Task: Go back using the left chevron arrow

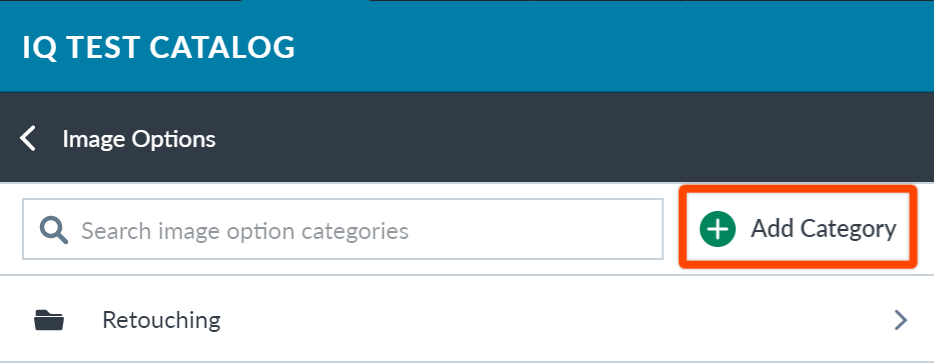Action: coord(27,138)
